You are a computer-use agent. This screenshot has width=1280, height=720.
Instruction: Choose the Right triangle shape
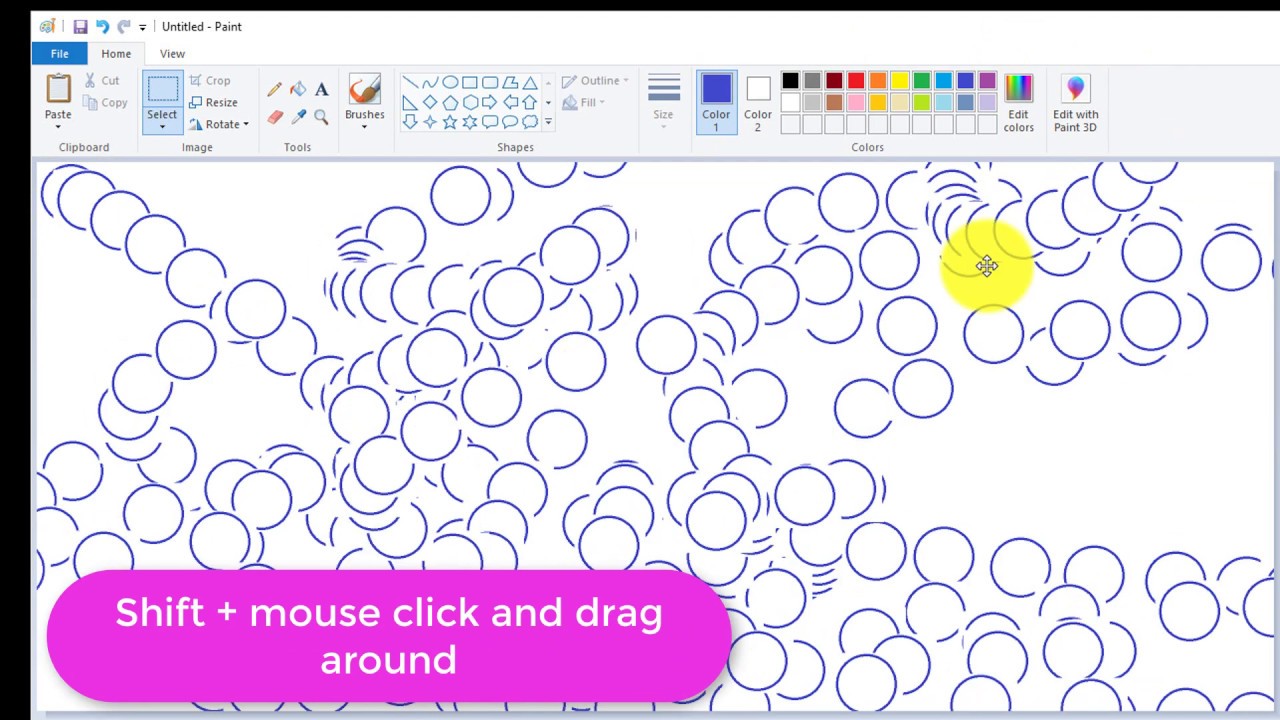410,102
